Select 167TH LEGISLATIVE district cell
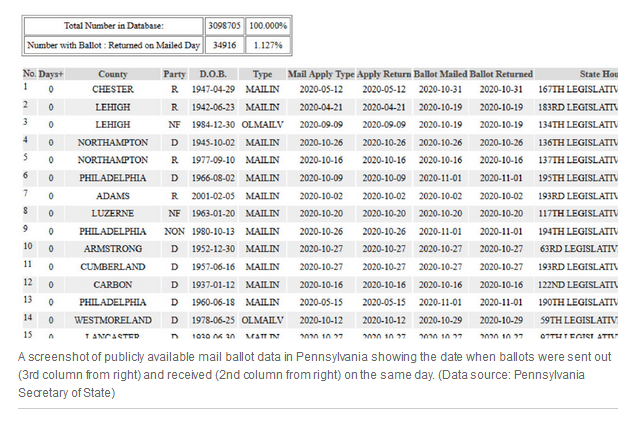The image size is (643, 421). (577, 89)
